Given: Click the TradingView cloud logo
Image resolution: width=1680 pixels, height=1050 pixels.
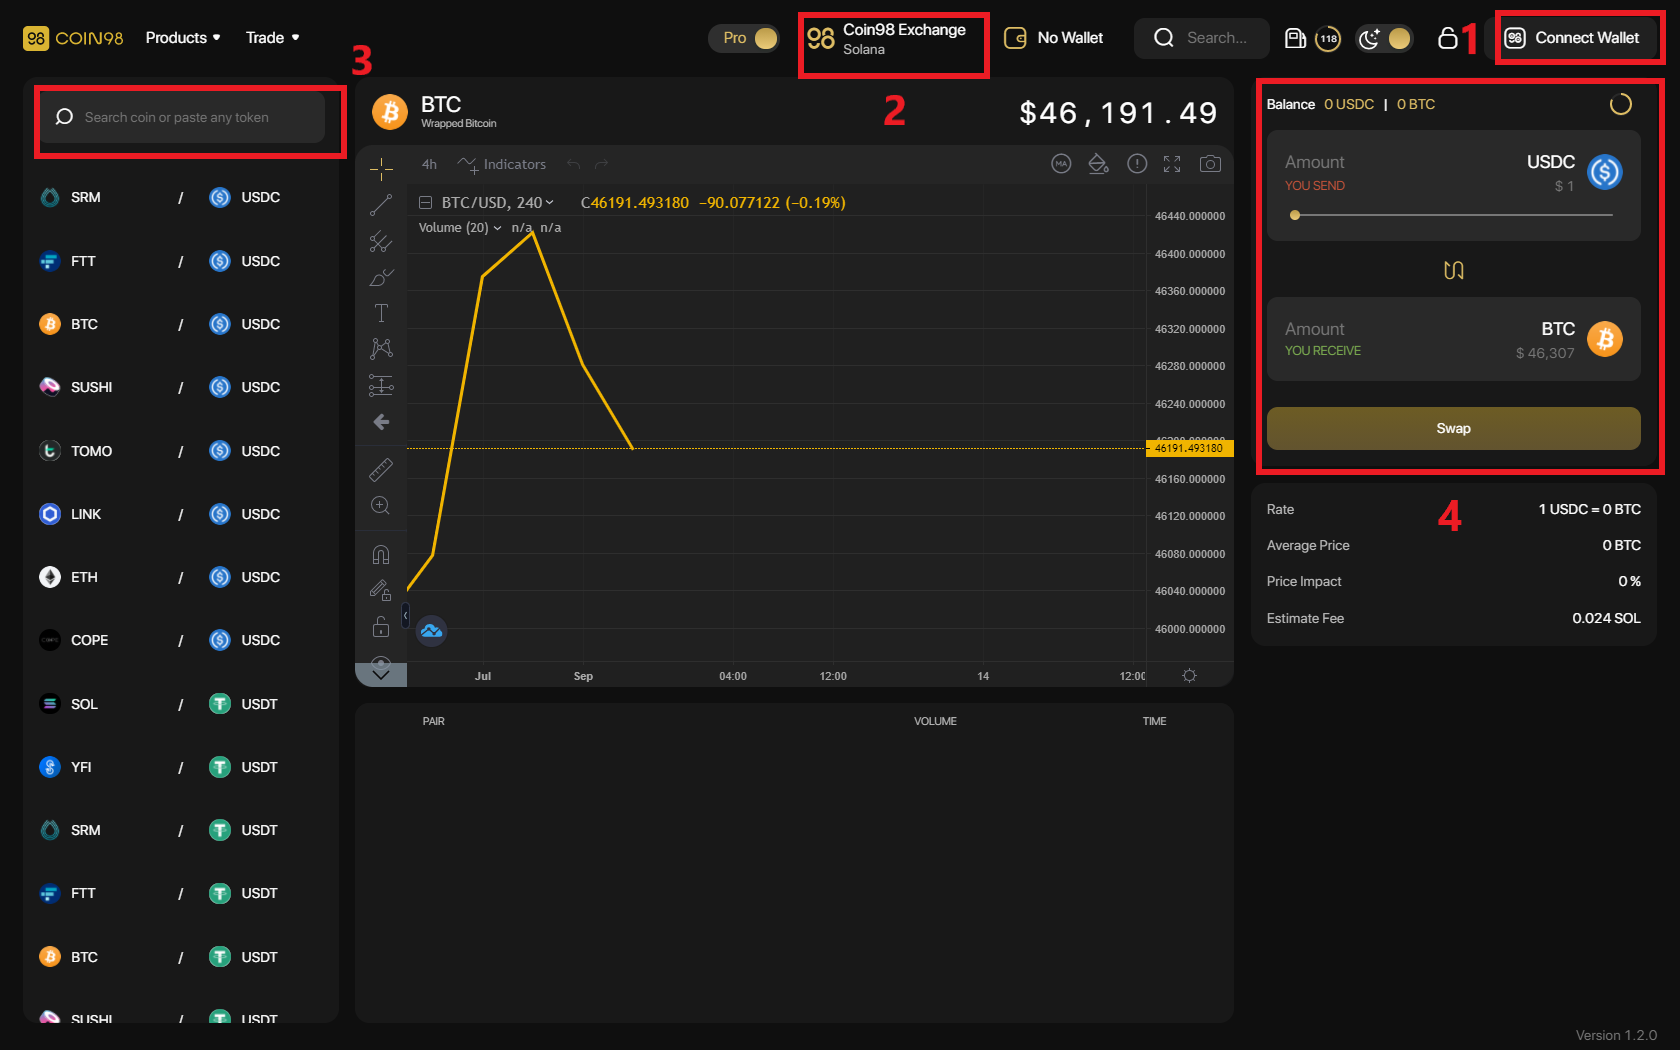Looking at the screenshot, I should (x=431, y=631).
